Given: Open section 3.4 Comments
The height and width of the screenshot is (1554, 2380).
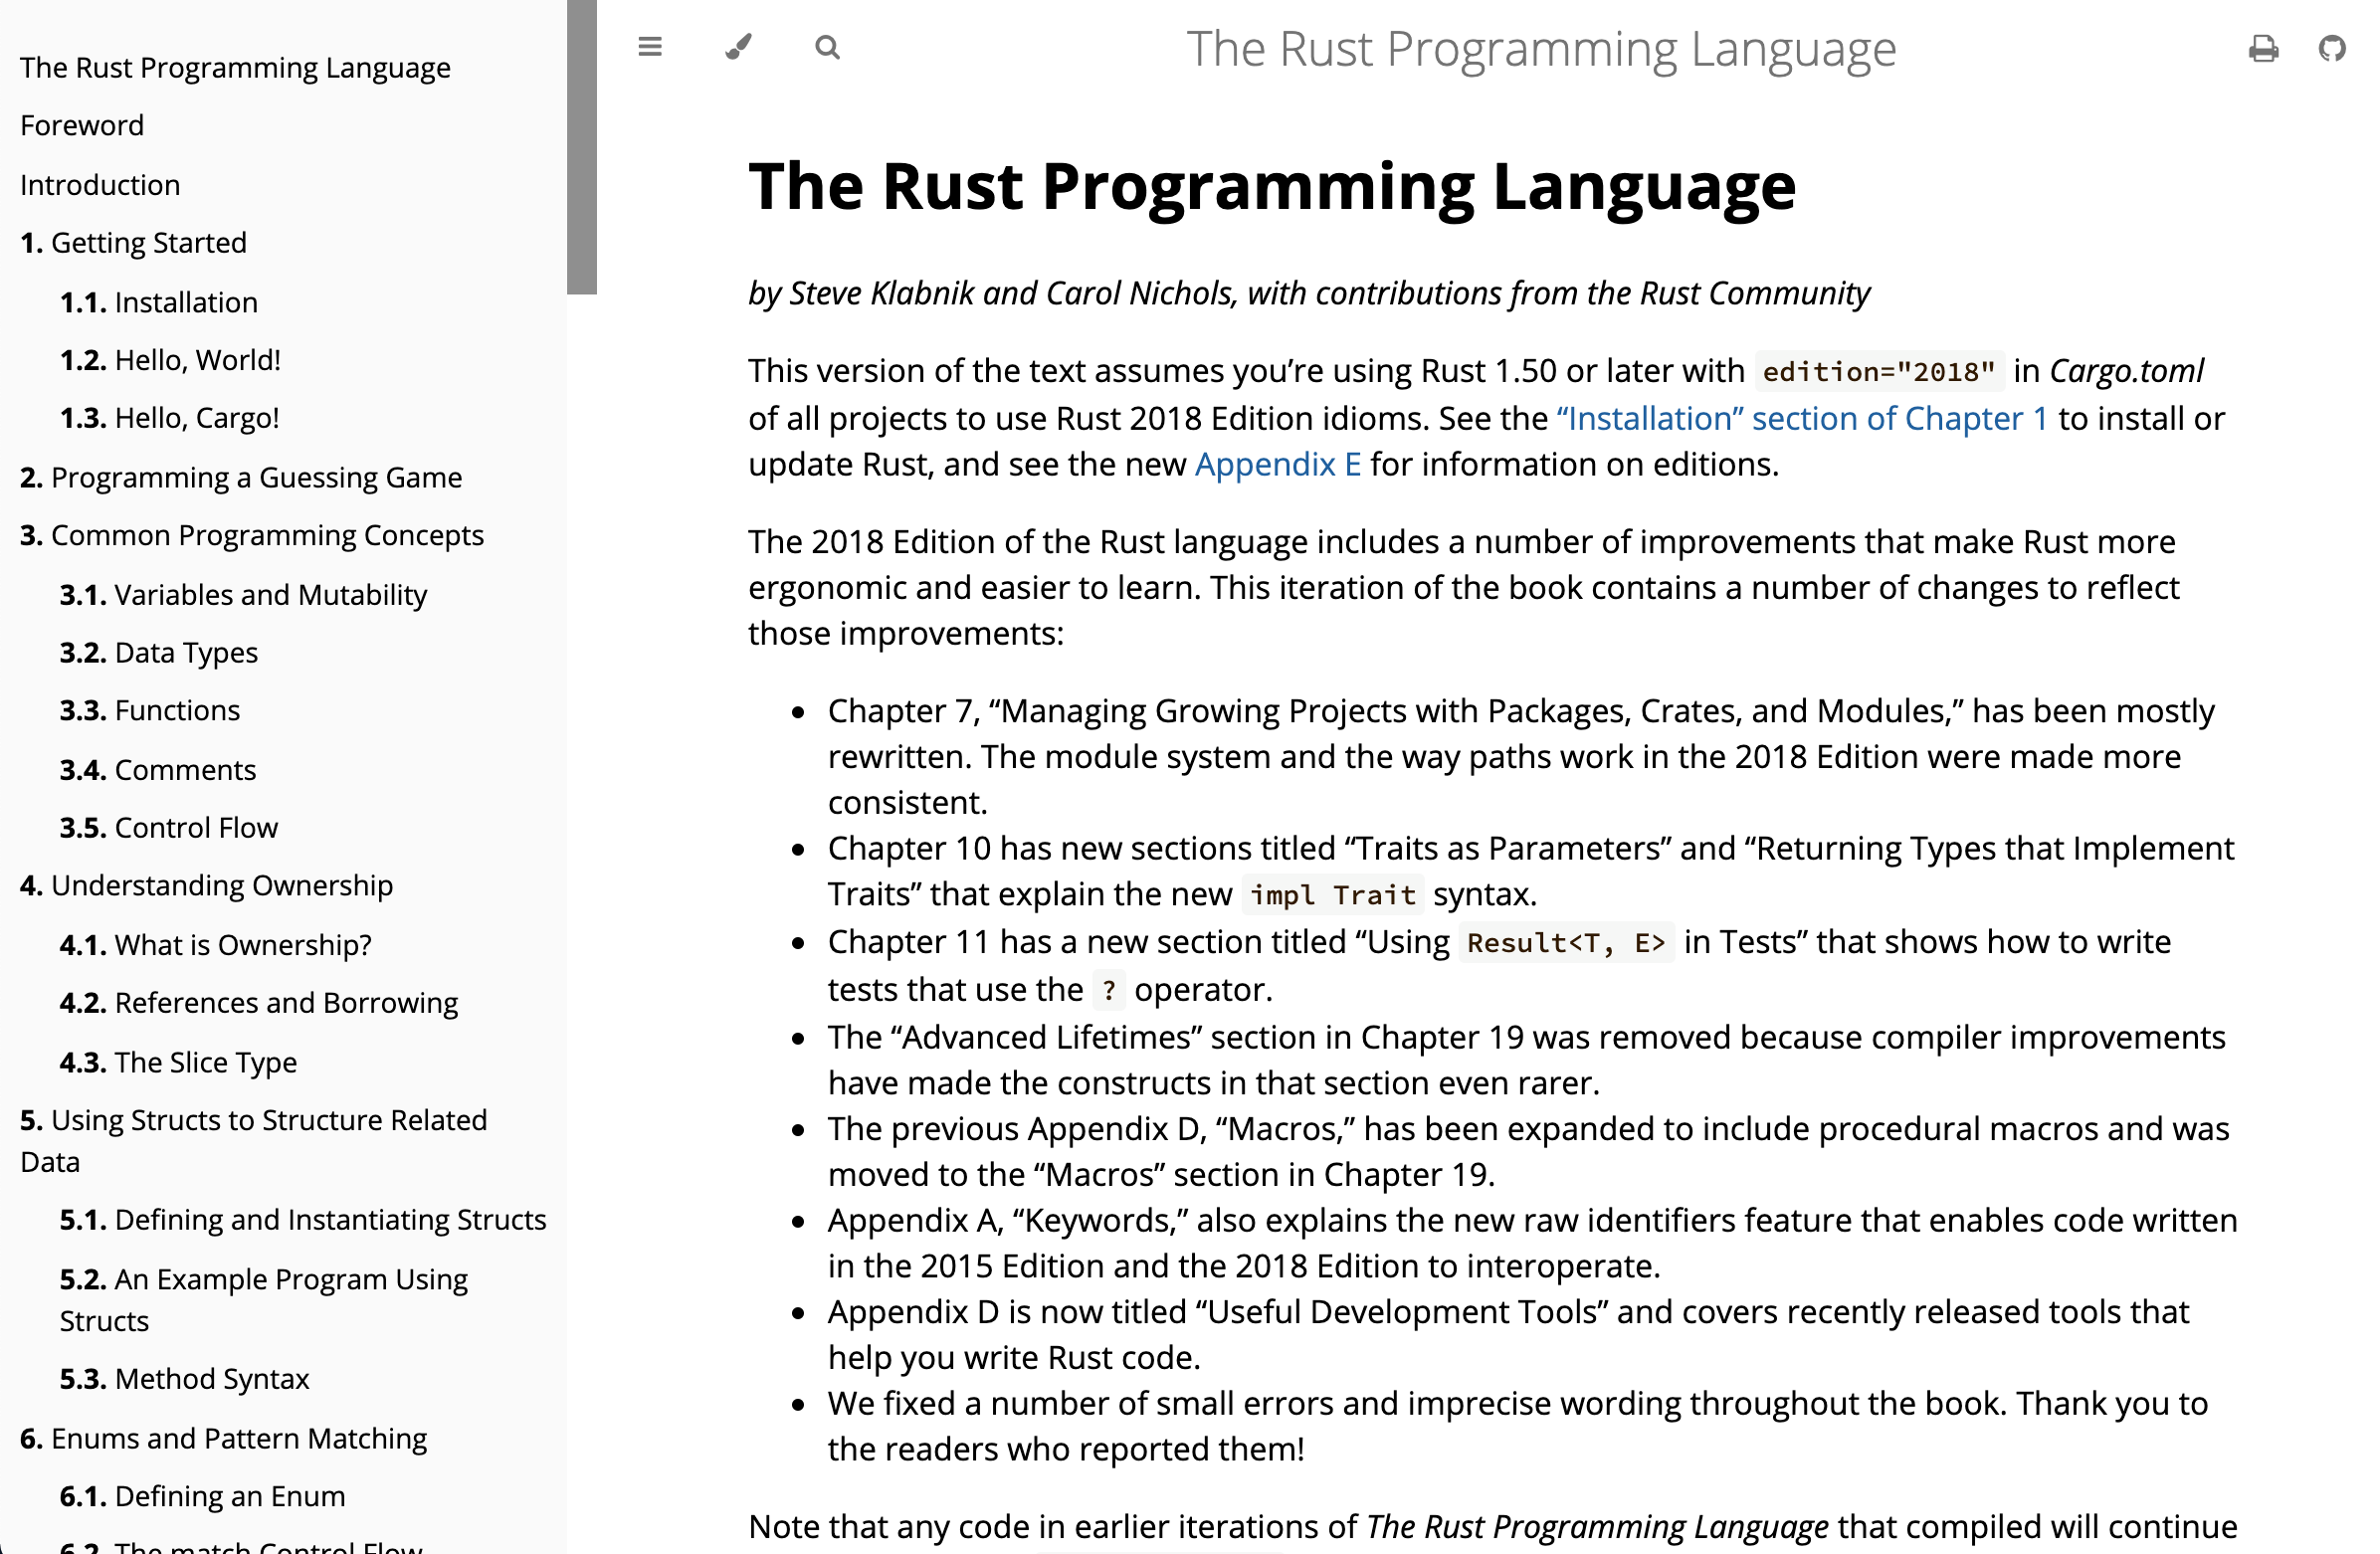Looking at the screenshot, I should 158,770.
